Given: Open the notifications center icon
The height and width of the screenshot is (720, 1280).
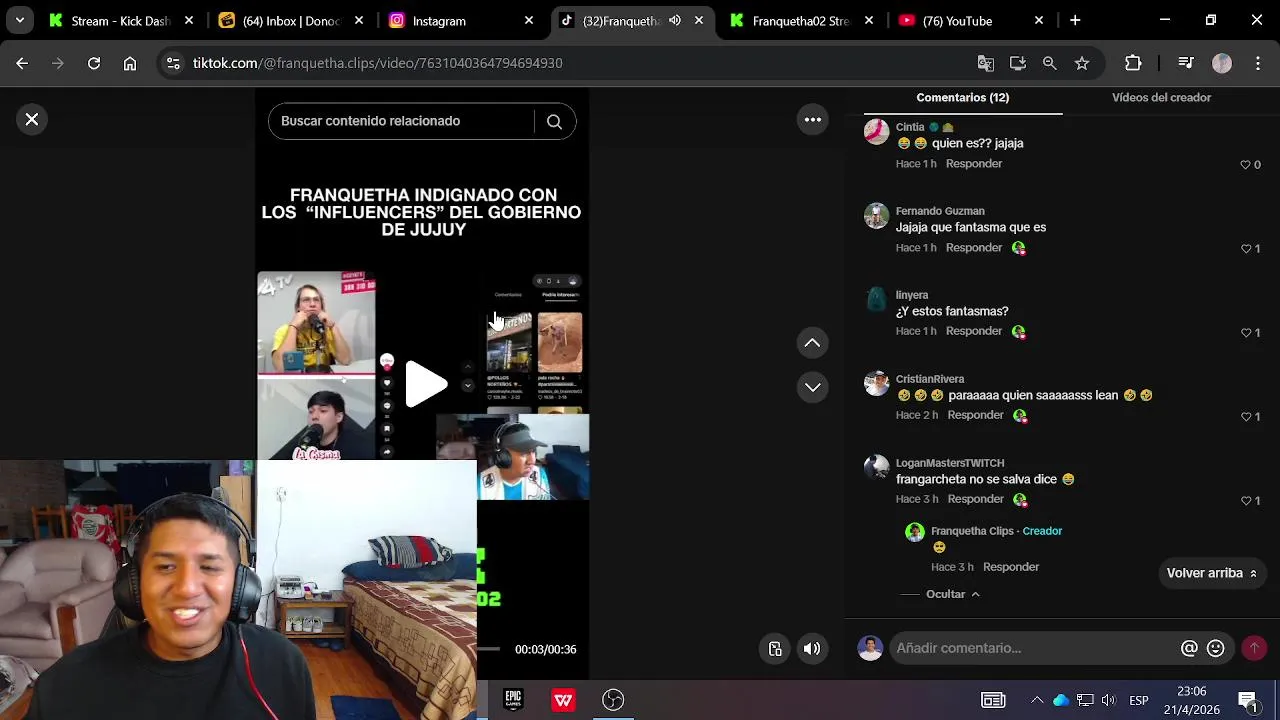Looking at the screenshot, I should (1248, 700).
